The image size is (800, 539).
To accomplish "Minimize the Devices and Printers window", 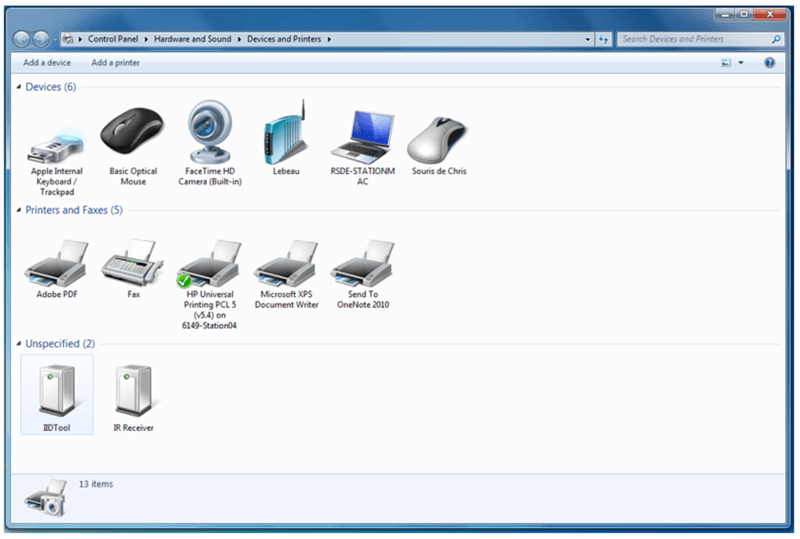I will coord(725,14).
